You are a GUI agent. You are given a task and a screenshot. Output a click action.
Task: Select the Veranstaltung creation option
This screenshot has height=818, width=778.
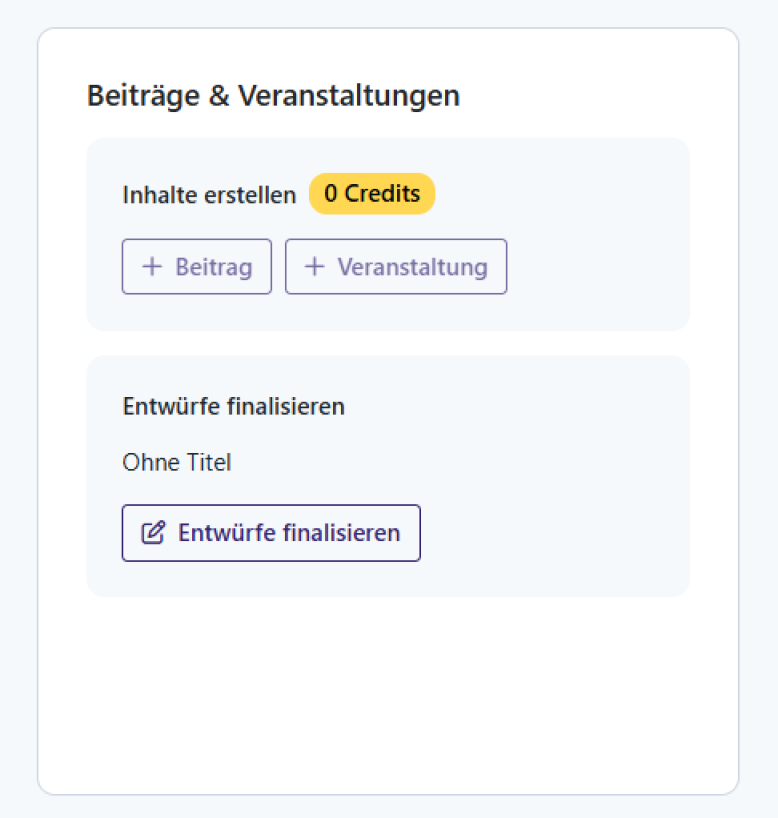396,266
